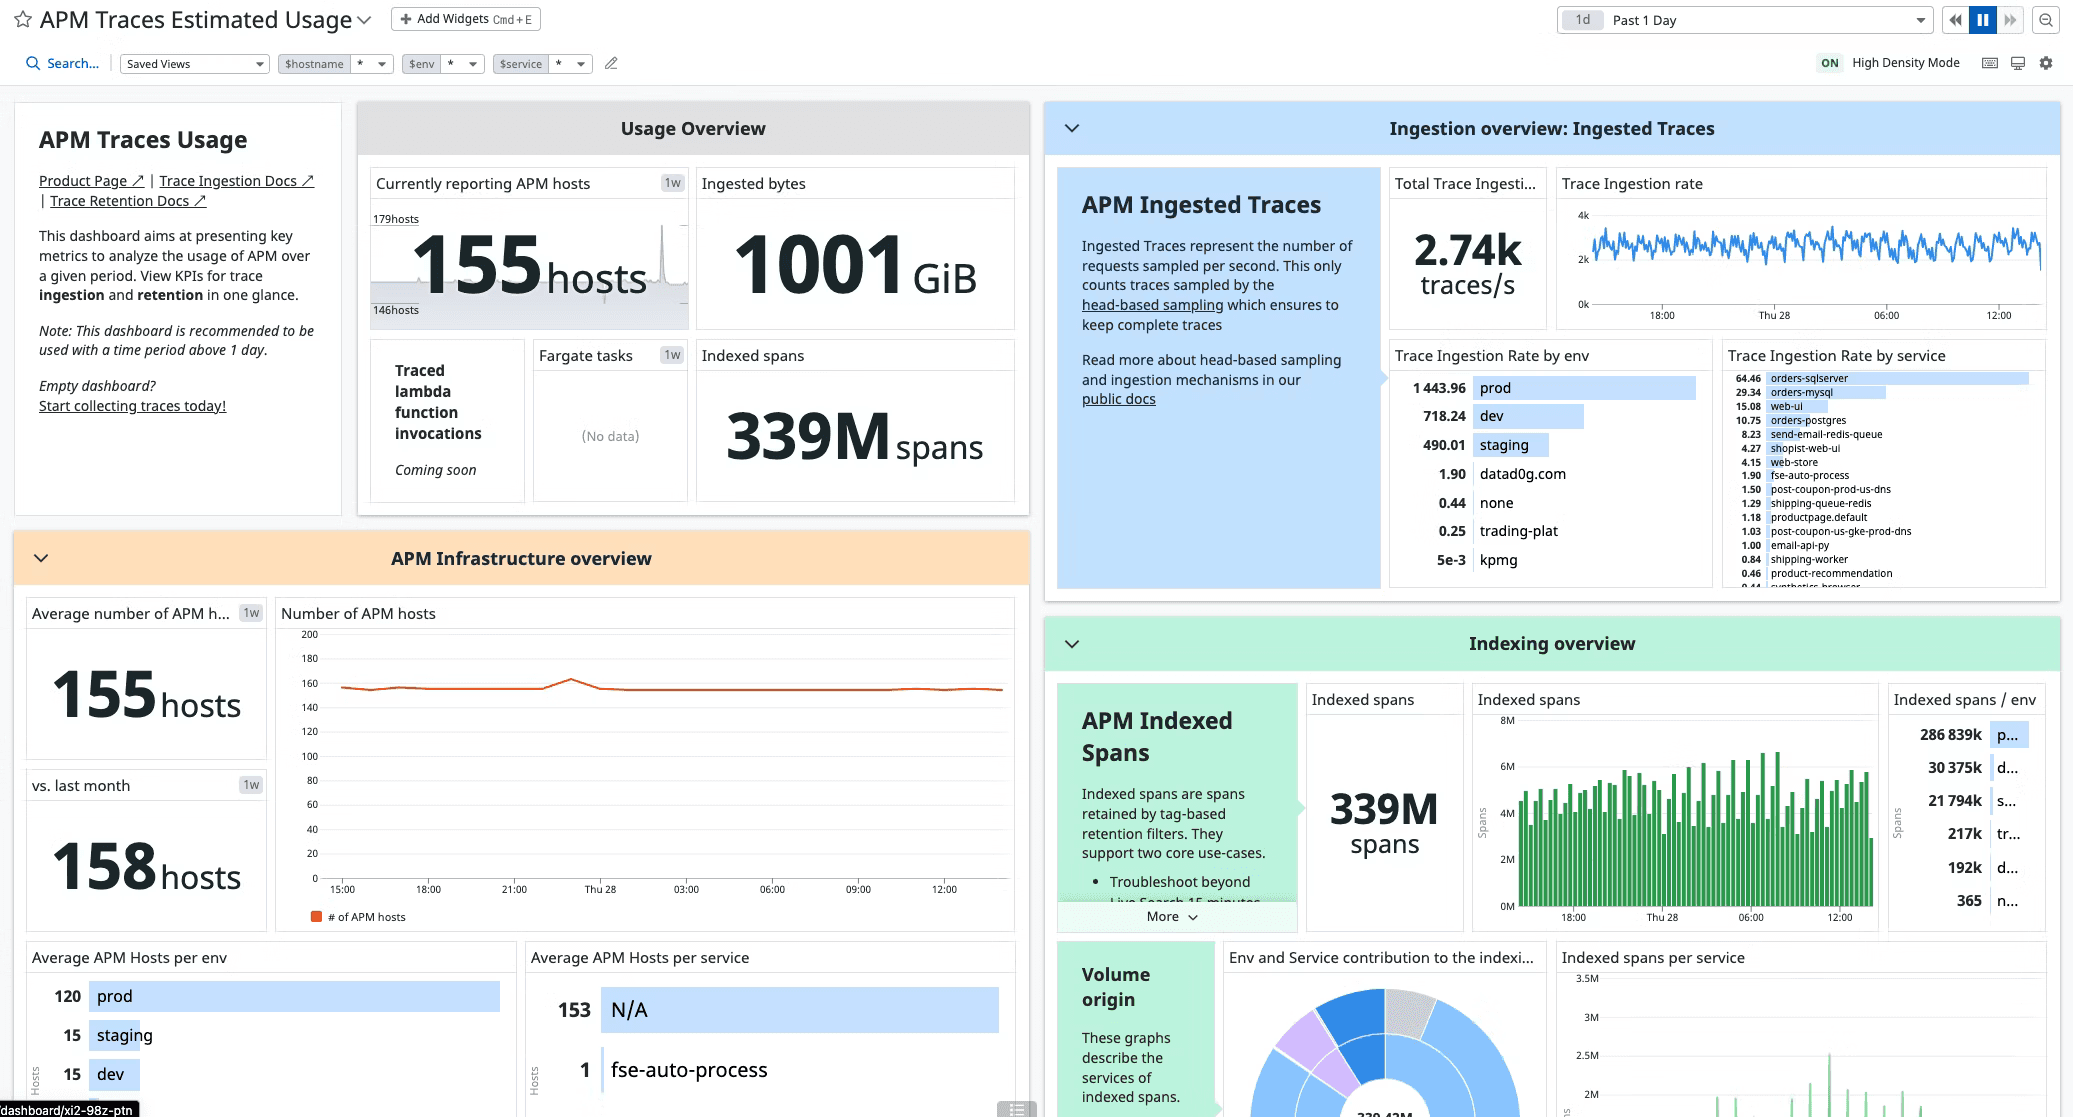Collapse the APM Infrastructure overview section
This screenshot has height=1117, width=2073.
coord(41,558)
